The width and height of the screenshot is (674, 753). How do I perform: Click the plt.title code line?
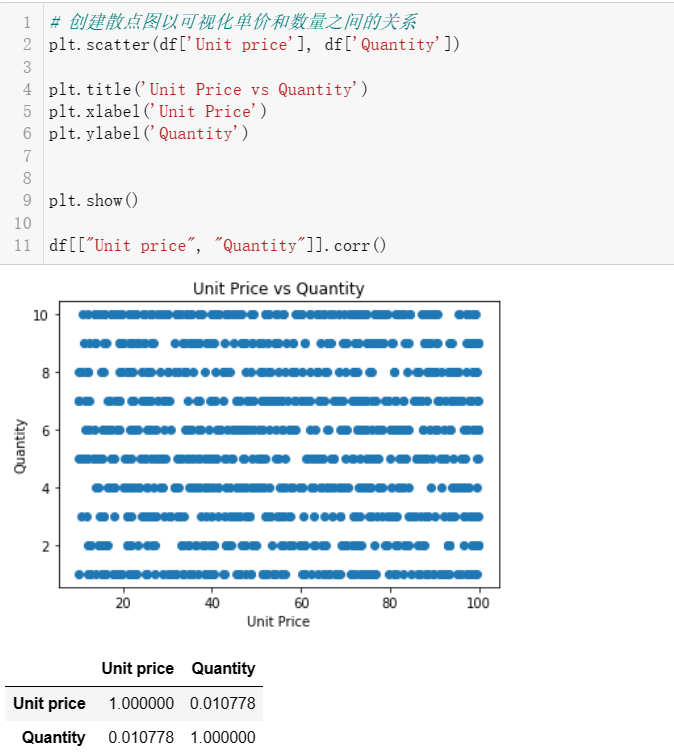click(208, 89)
